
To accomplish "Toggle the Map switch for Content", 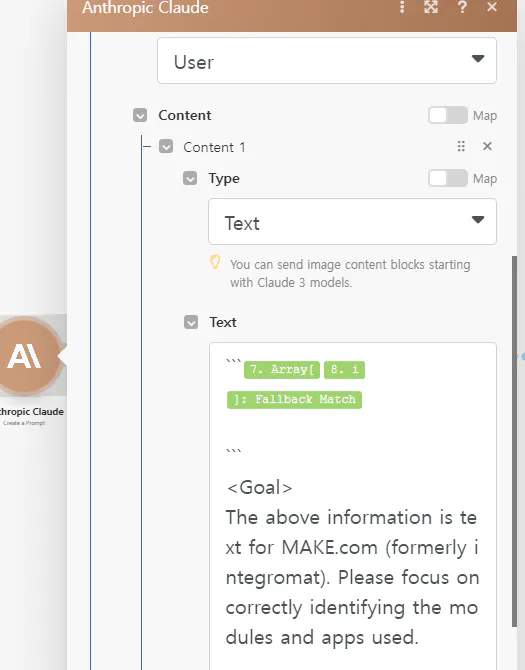I will point(448,115).
